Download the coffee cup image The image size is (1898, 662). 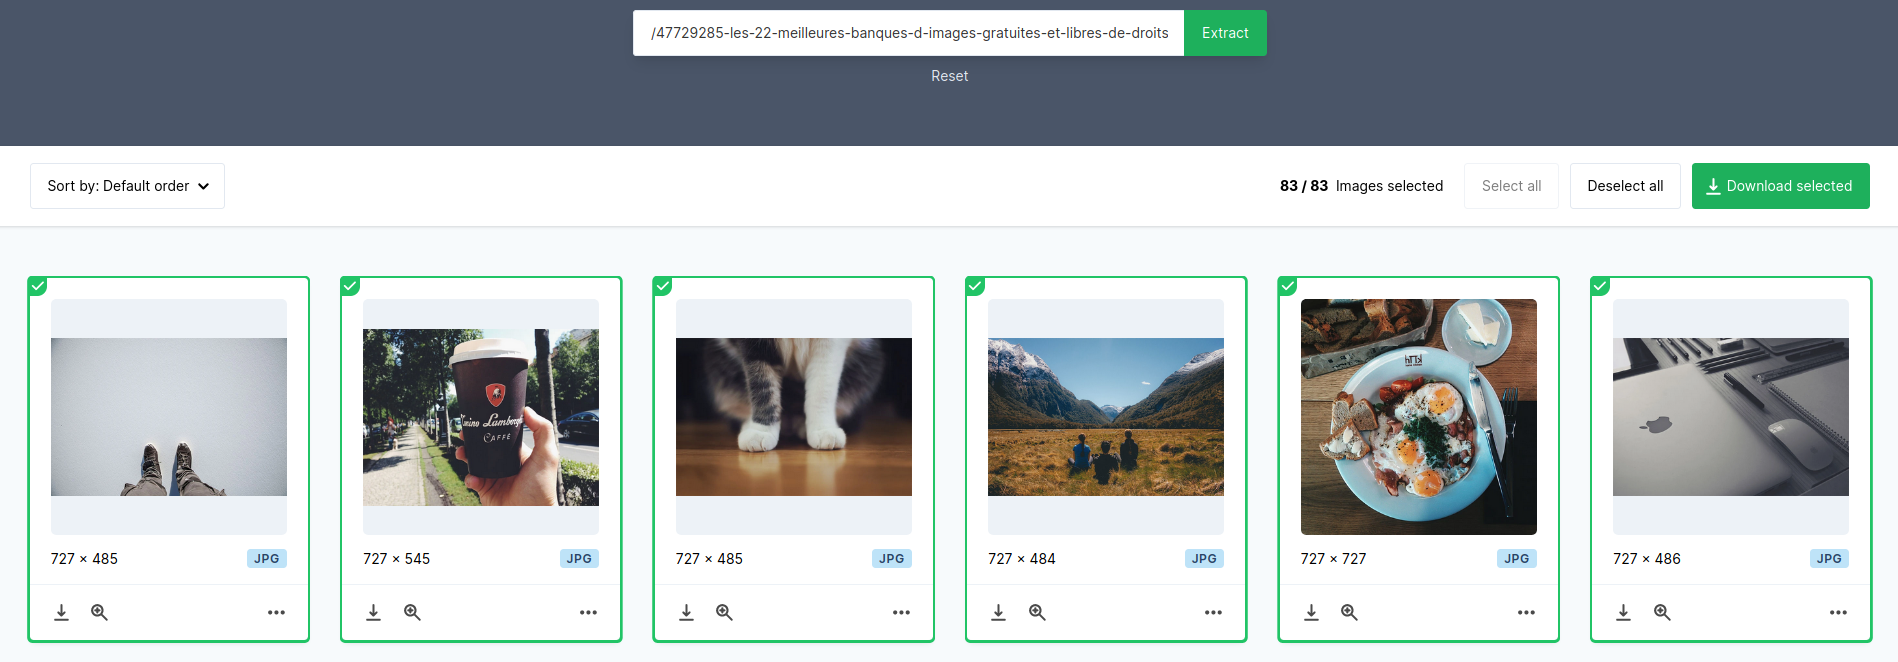click(x=373, y=612)
